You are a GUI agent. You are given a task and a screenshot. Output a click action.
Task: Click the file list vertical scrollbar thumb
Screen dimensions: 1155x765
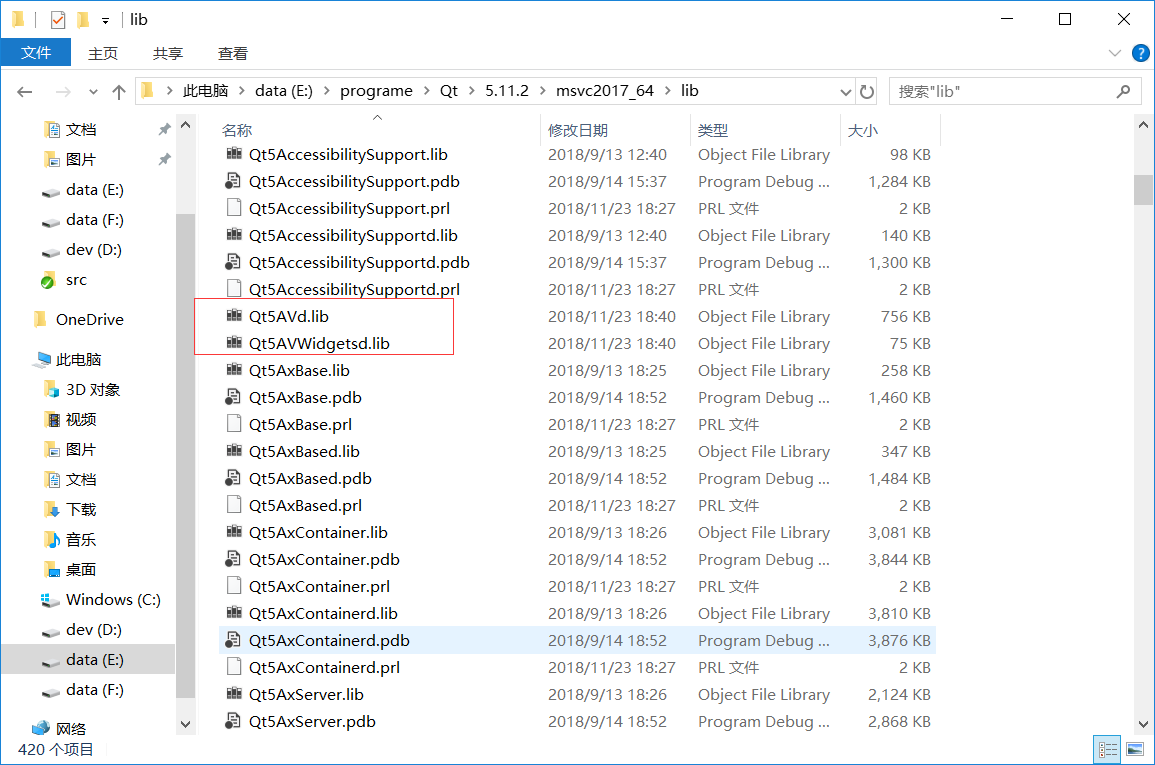[1142, 190]
